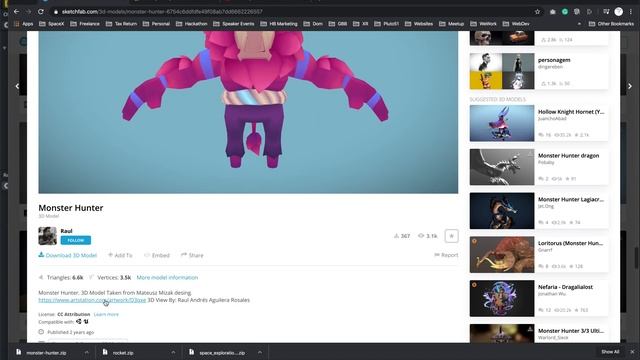Open the Meetup bookmarks folder

click(x=451, y=24)
